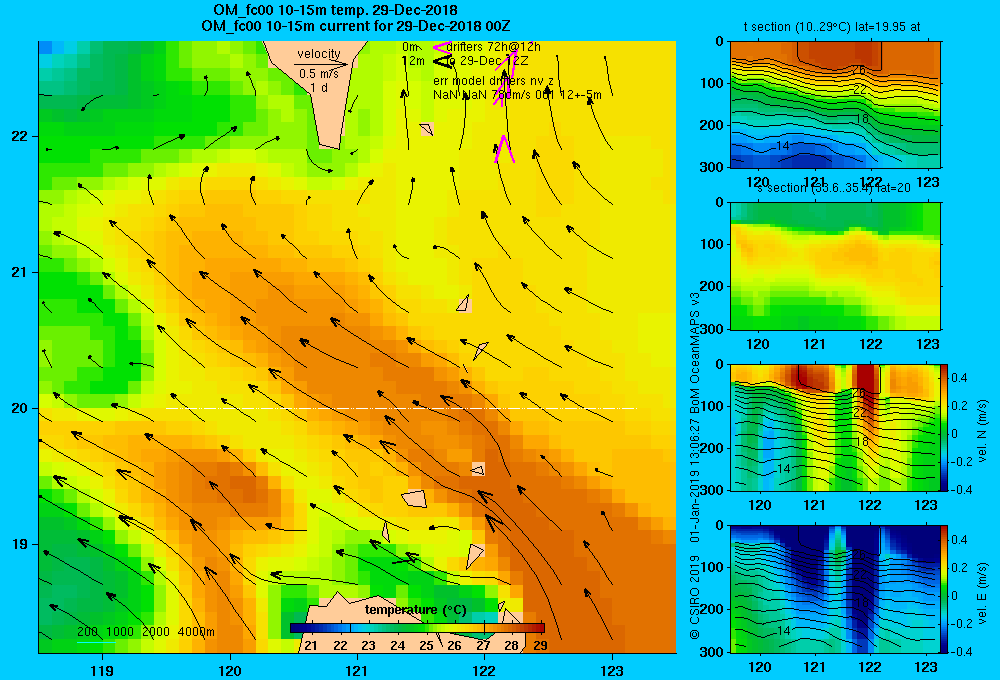Click the white dashed section line at latitude 20
This screenshot has width=1000, height=680.
401,408
